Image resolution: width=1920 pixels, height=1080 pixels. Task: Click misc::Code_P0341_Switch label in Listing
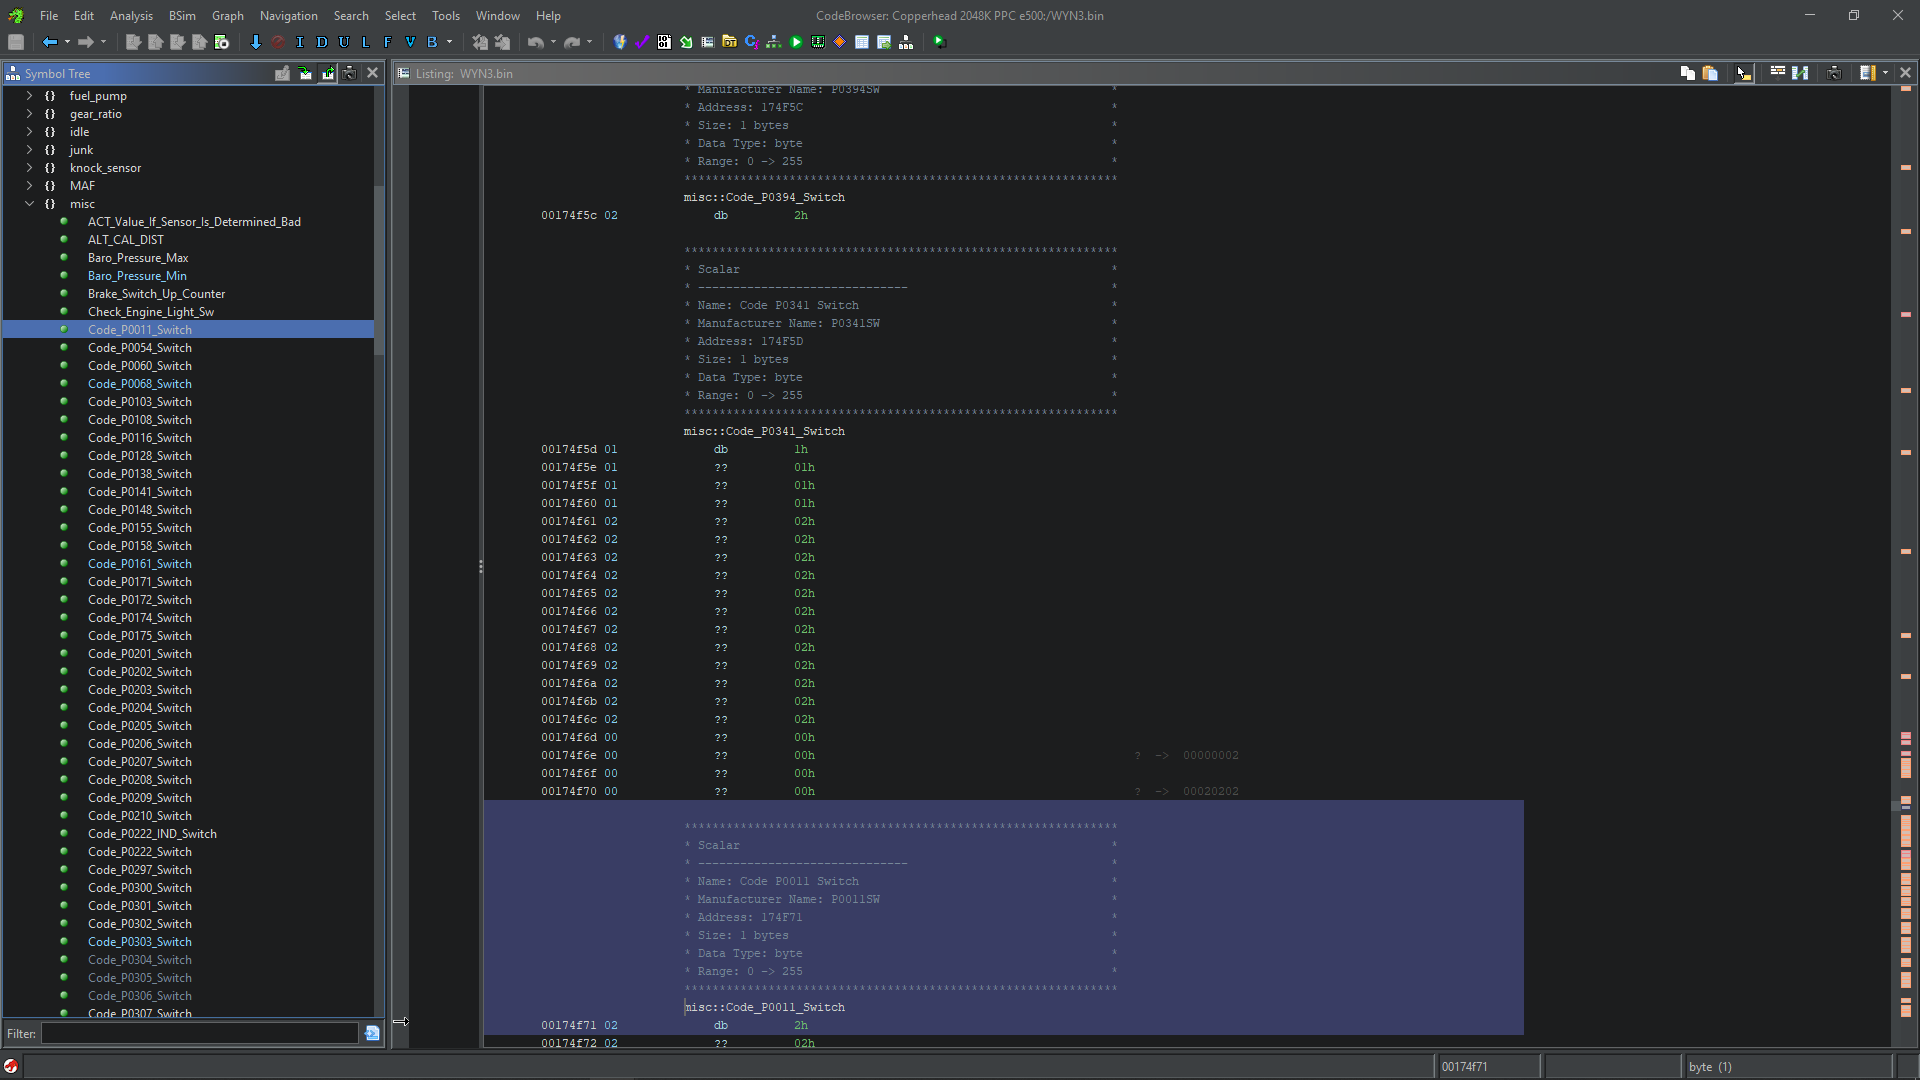tap(764, 431)
